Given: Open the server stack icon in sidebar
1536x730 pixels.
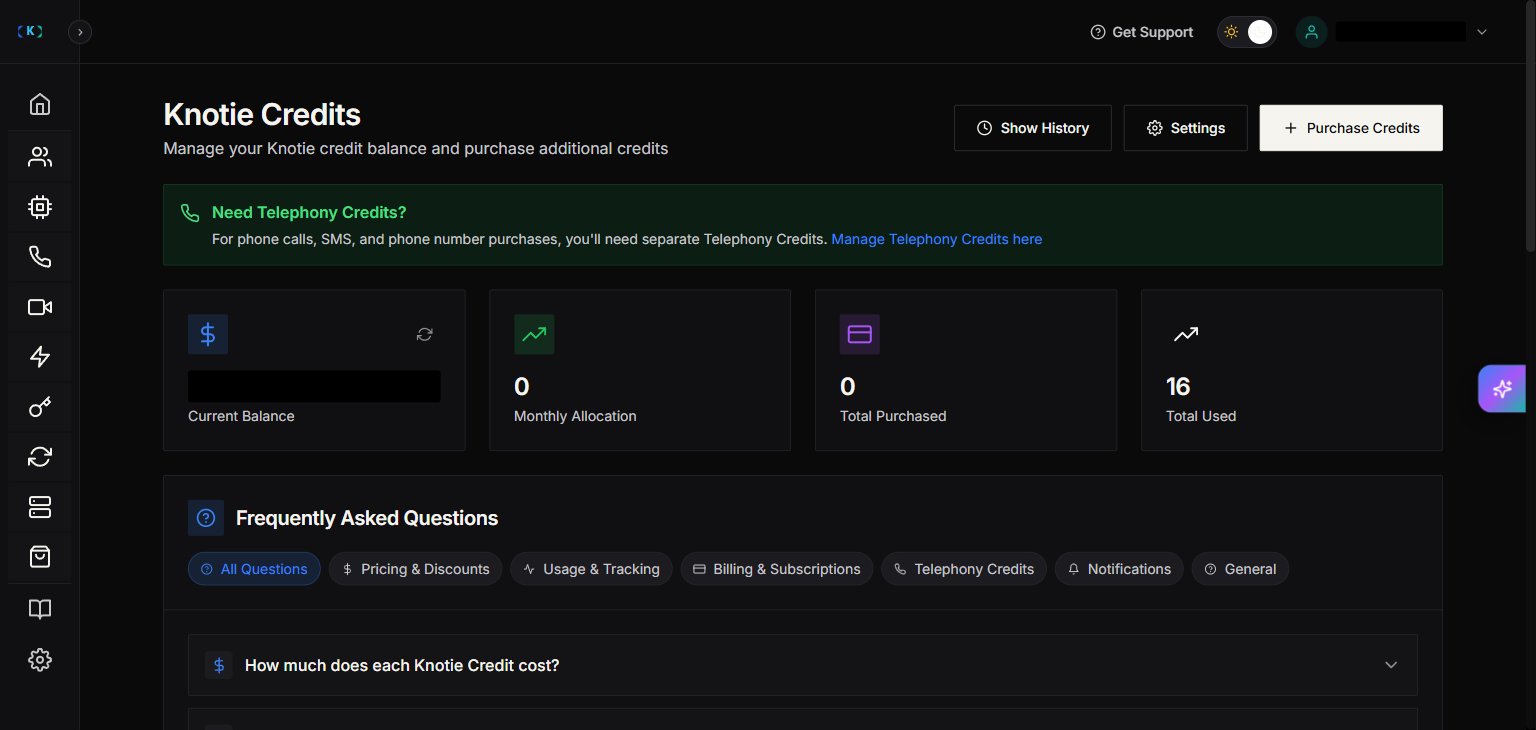Looking at the screenshot, I should [39, 507].
